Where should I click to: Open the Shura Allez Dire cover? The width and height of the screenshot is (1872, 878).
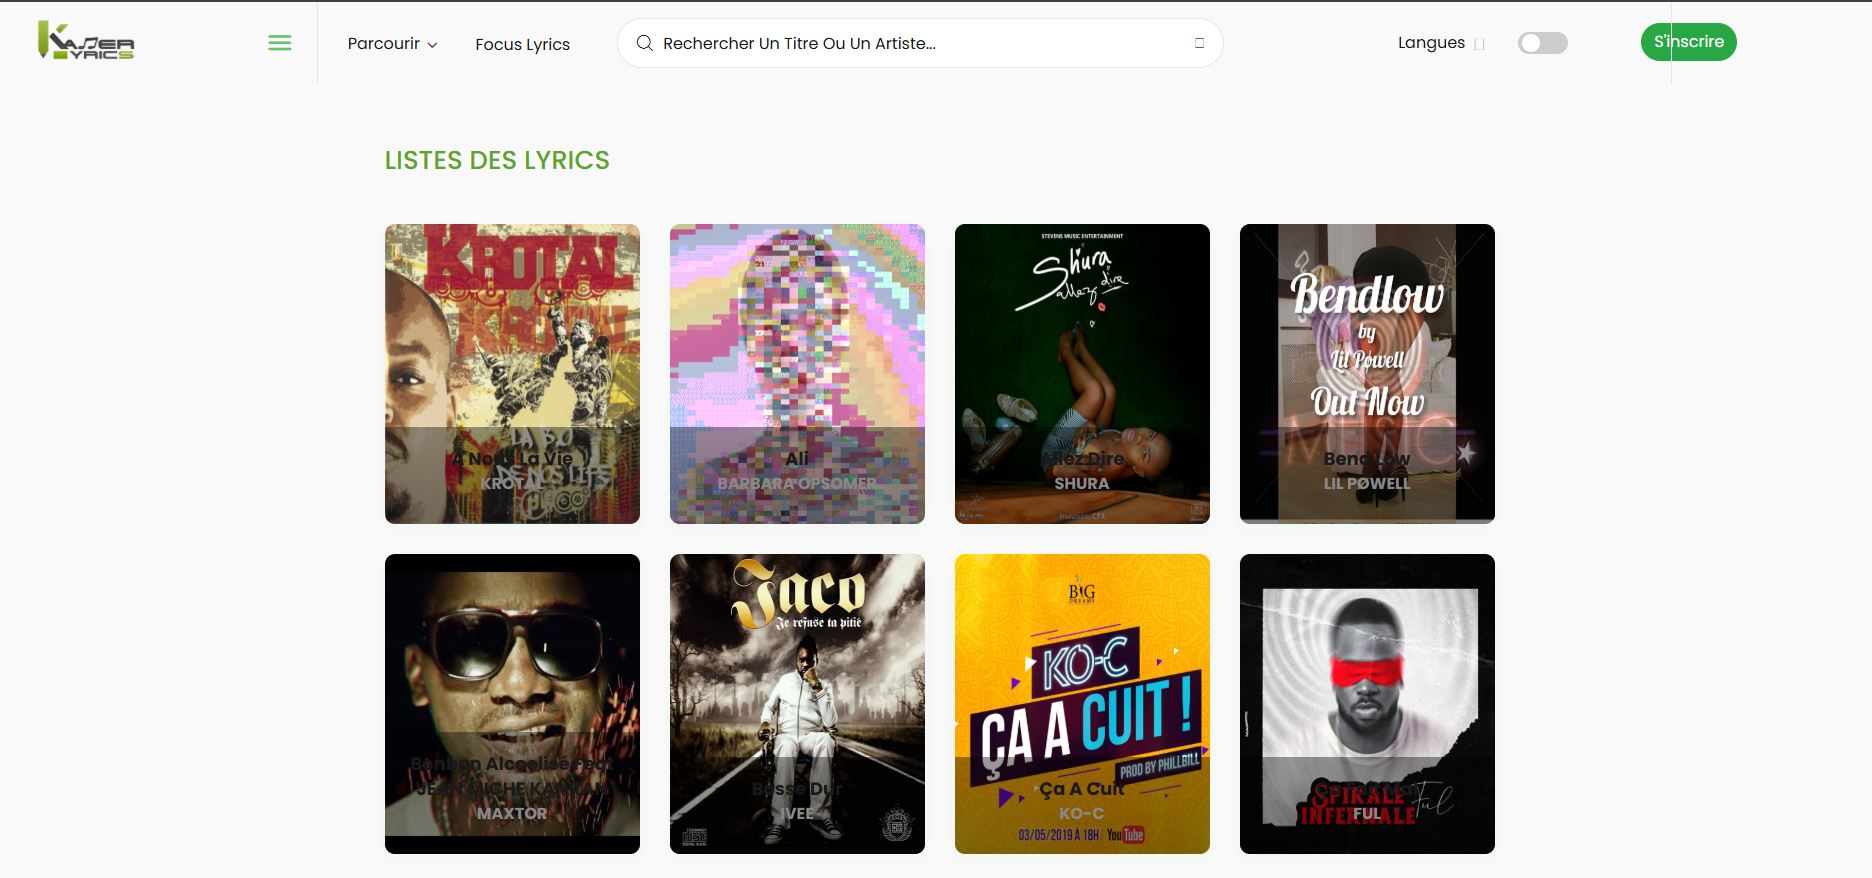click(1082, 374)
